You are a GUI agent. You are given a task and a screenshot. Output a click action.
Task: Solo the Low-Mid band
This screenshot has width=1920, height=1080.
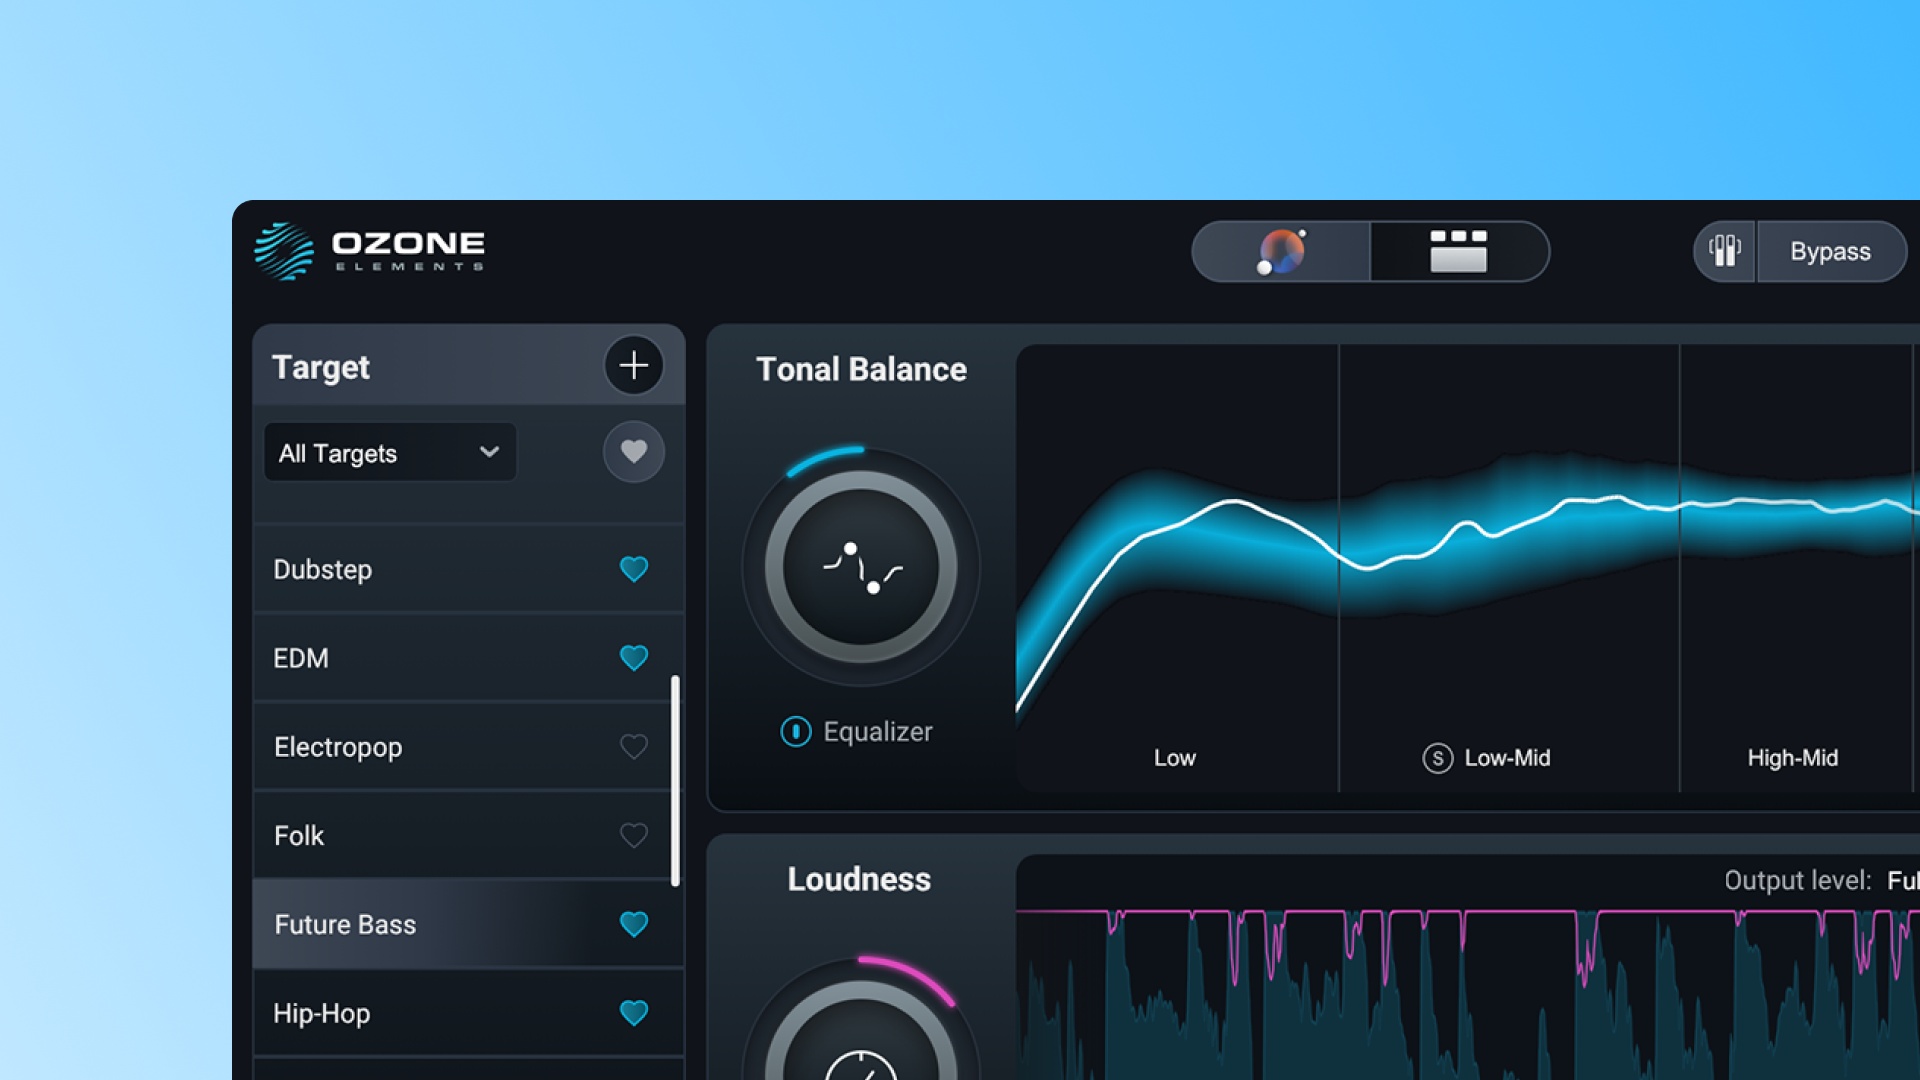(x=1437, y=758)
